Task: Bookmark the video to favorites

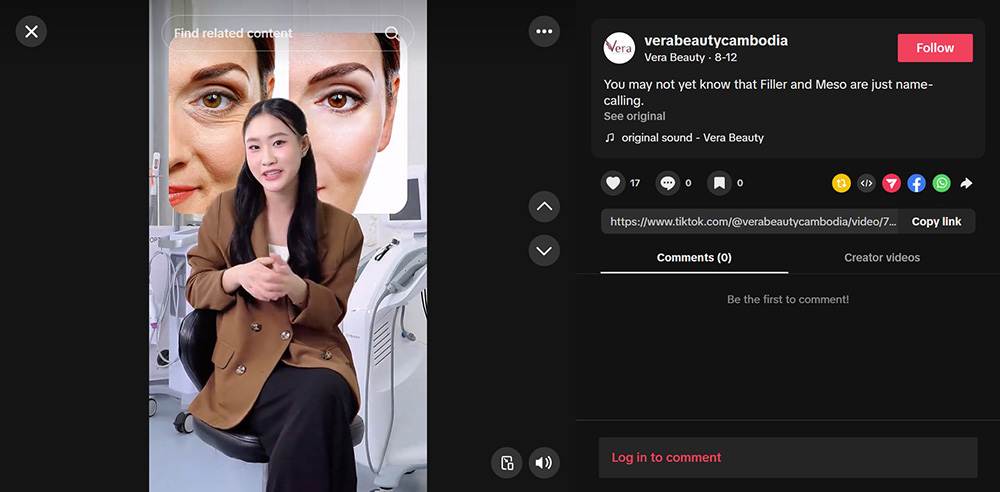Action: [x=719, y=183]
